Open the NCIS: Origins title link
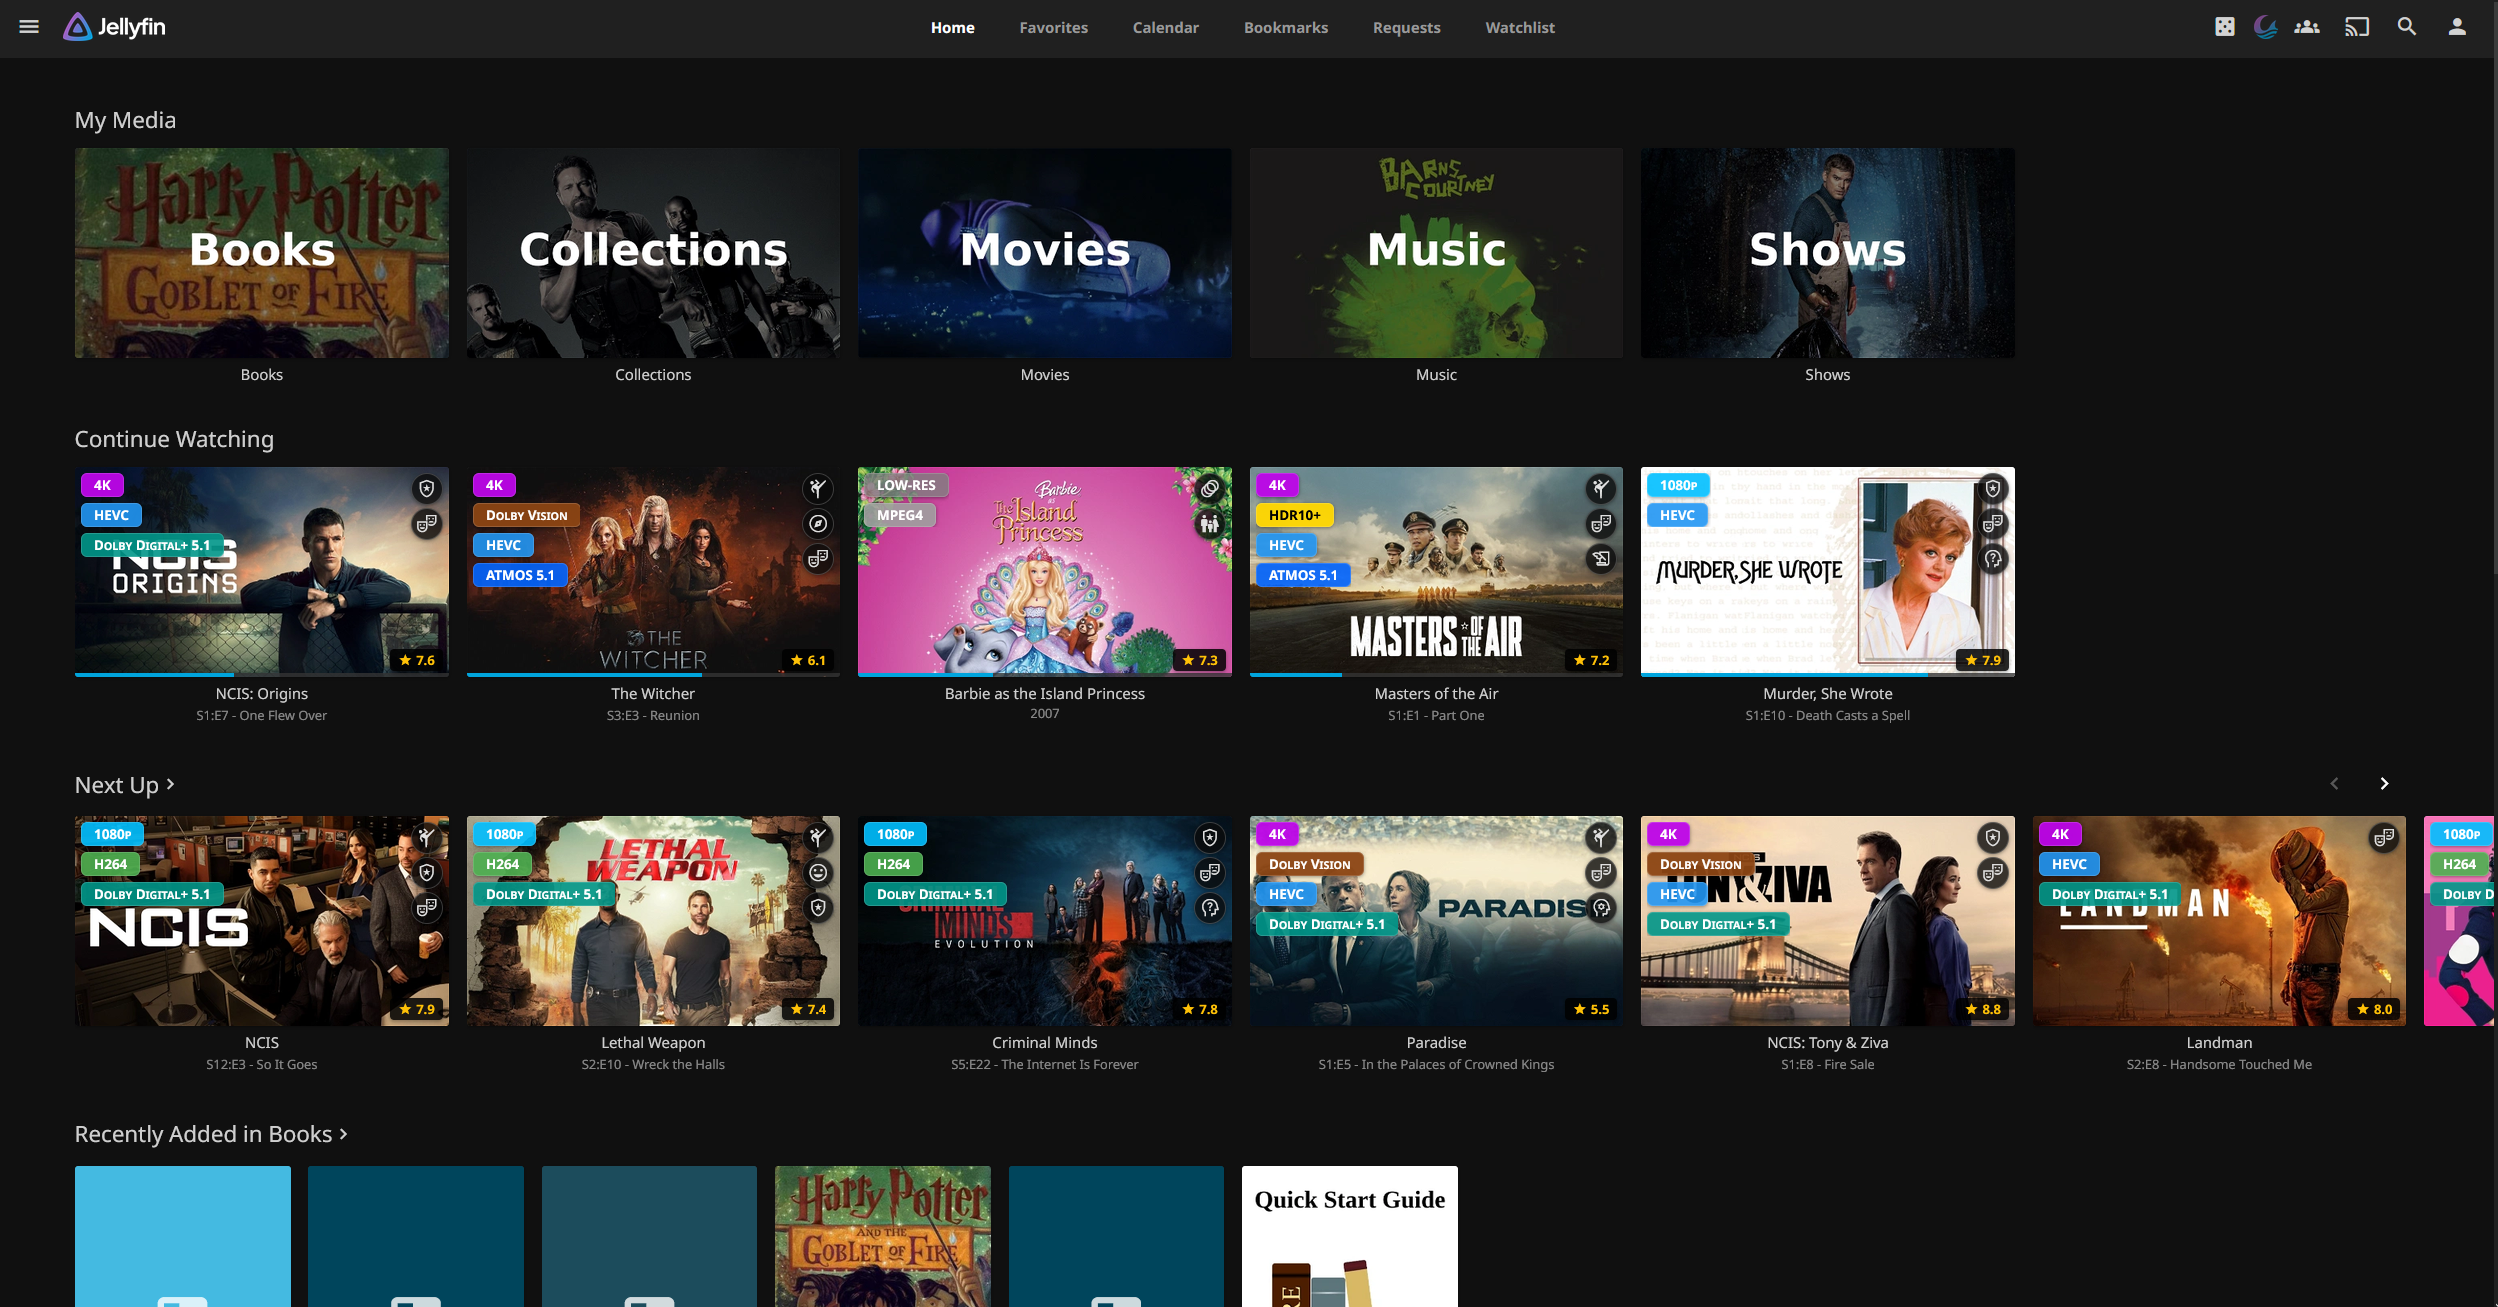This screenshot has width=2498, height=1307. 262,693
